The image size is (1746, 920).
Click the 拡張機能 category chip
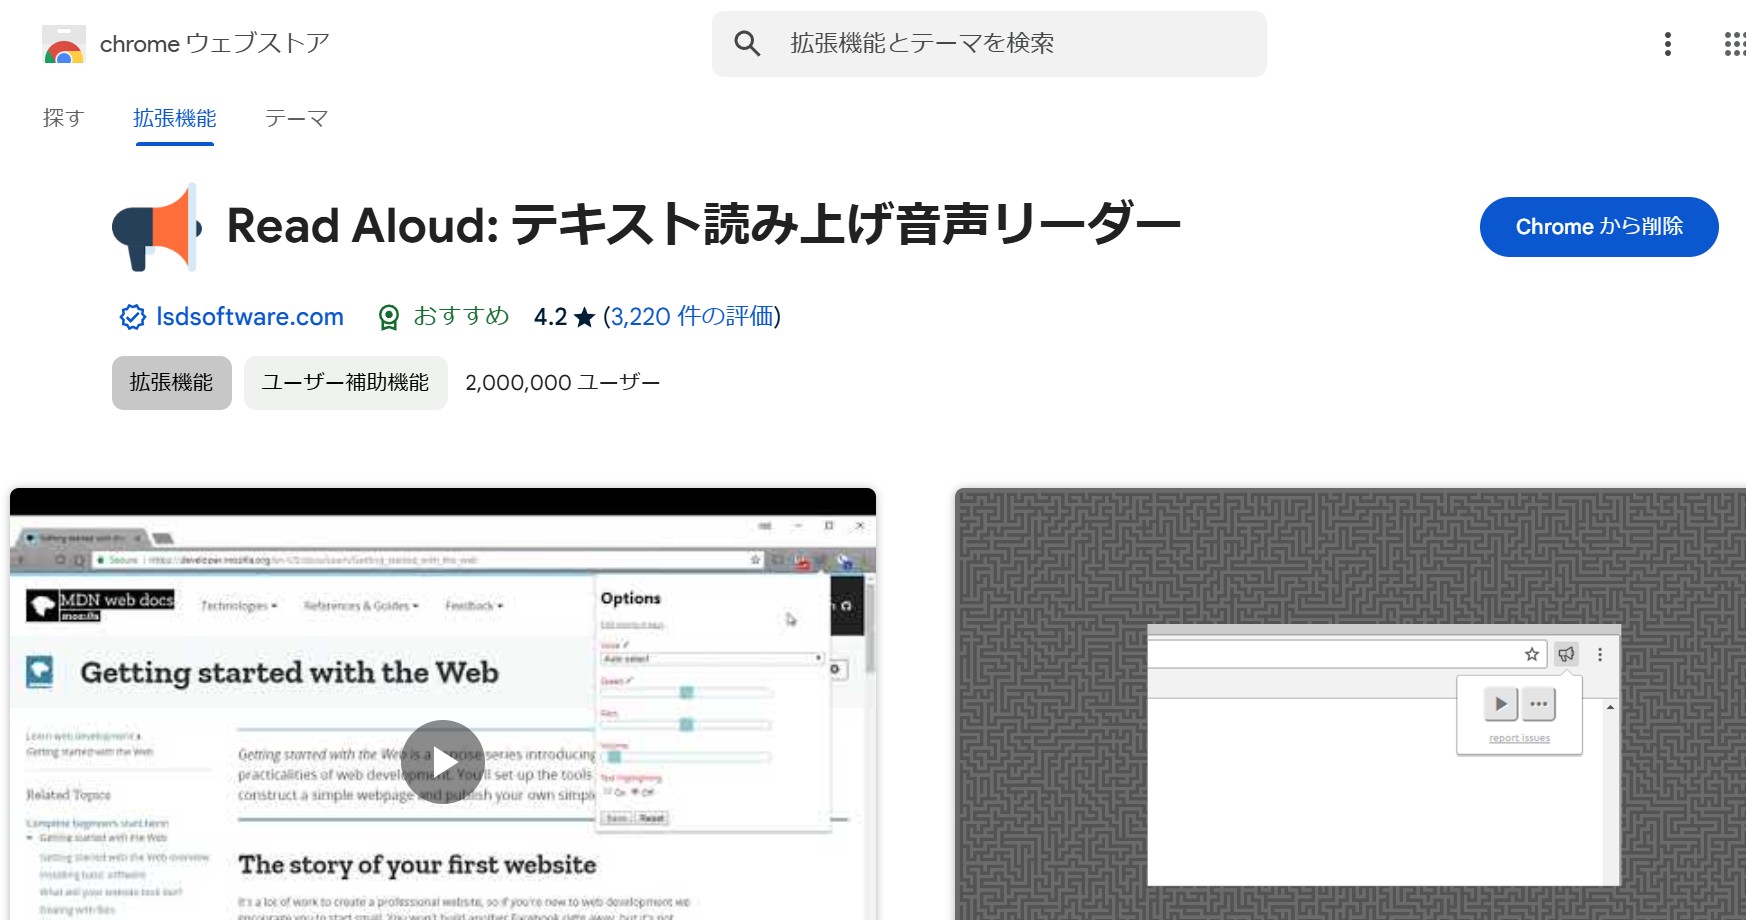(x=172, y=383)
